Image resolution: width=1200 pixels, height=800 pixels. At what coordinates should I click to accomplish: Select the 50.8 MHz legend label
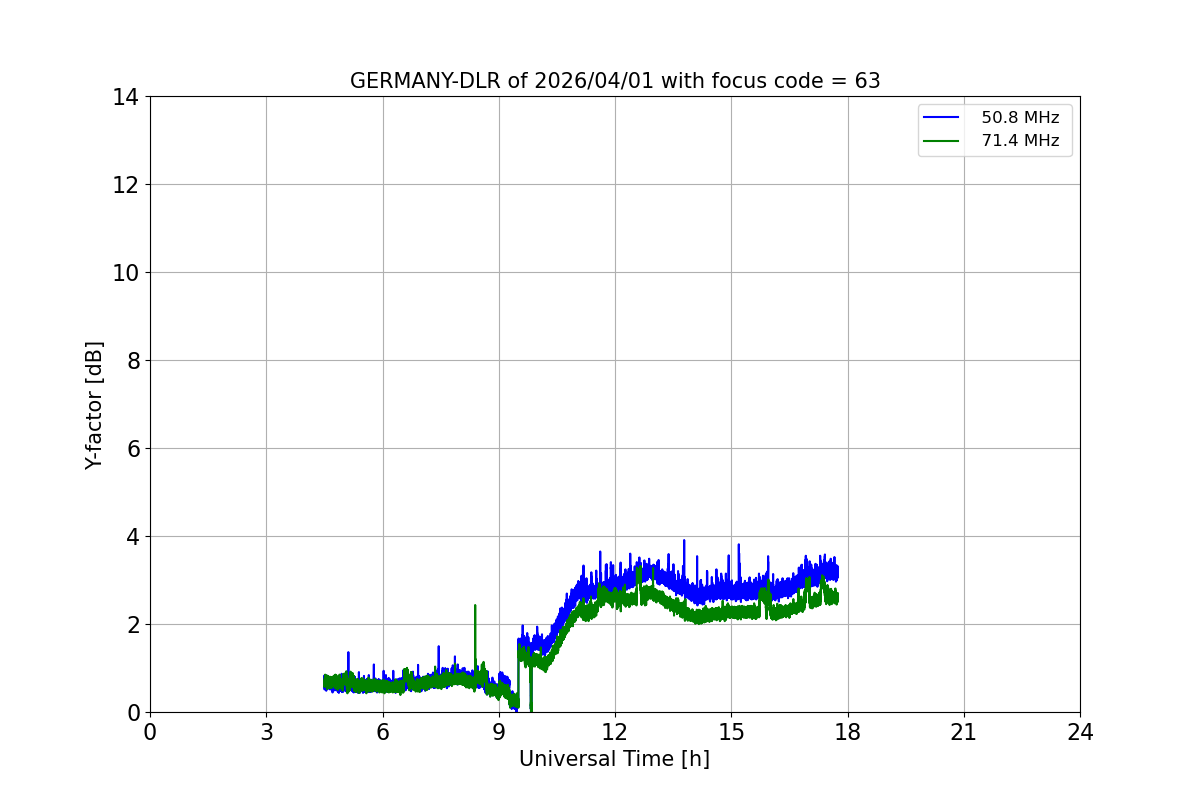1020,118
